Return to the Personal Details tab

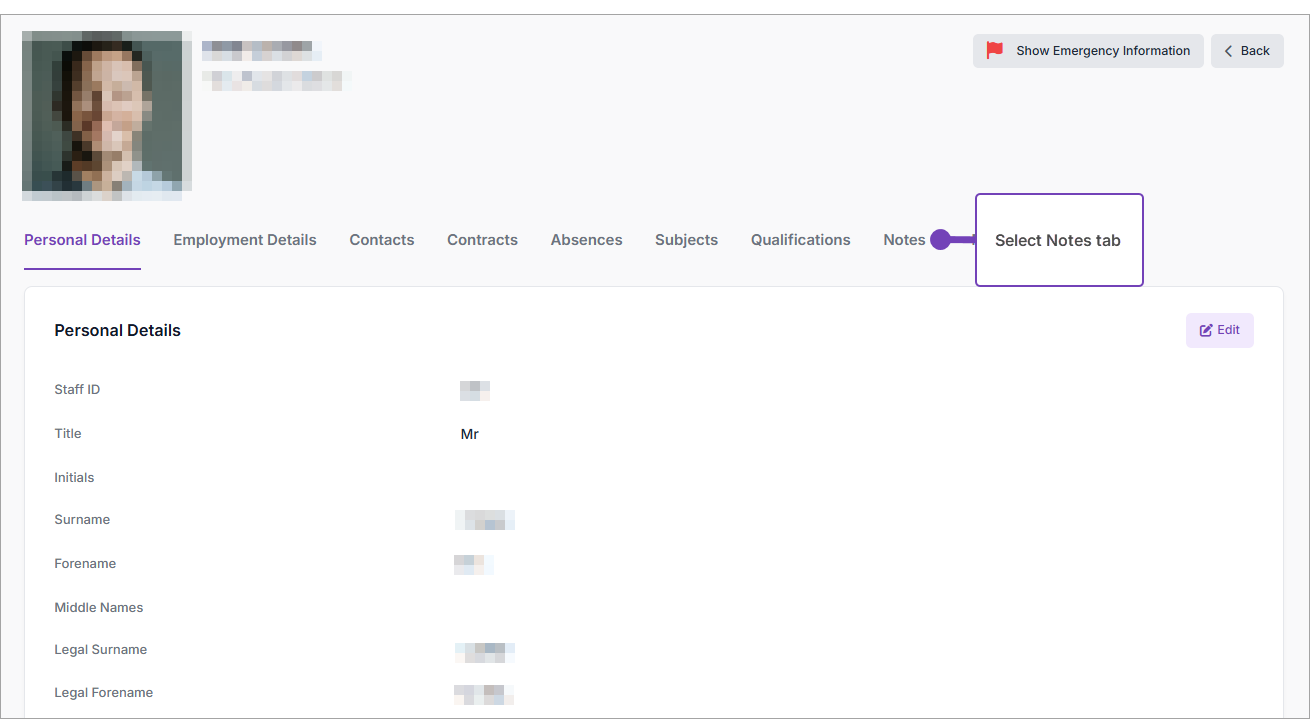(x=82, y=240)
